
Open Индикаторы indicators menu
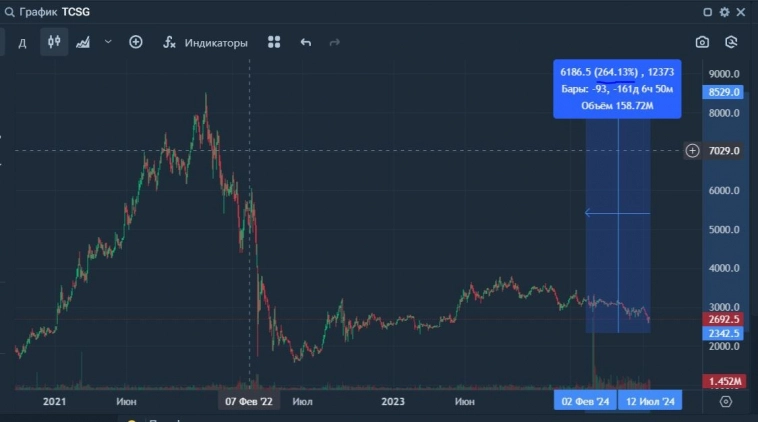pos(216,43)
